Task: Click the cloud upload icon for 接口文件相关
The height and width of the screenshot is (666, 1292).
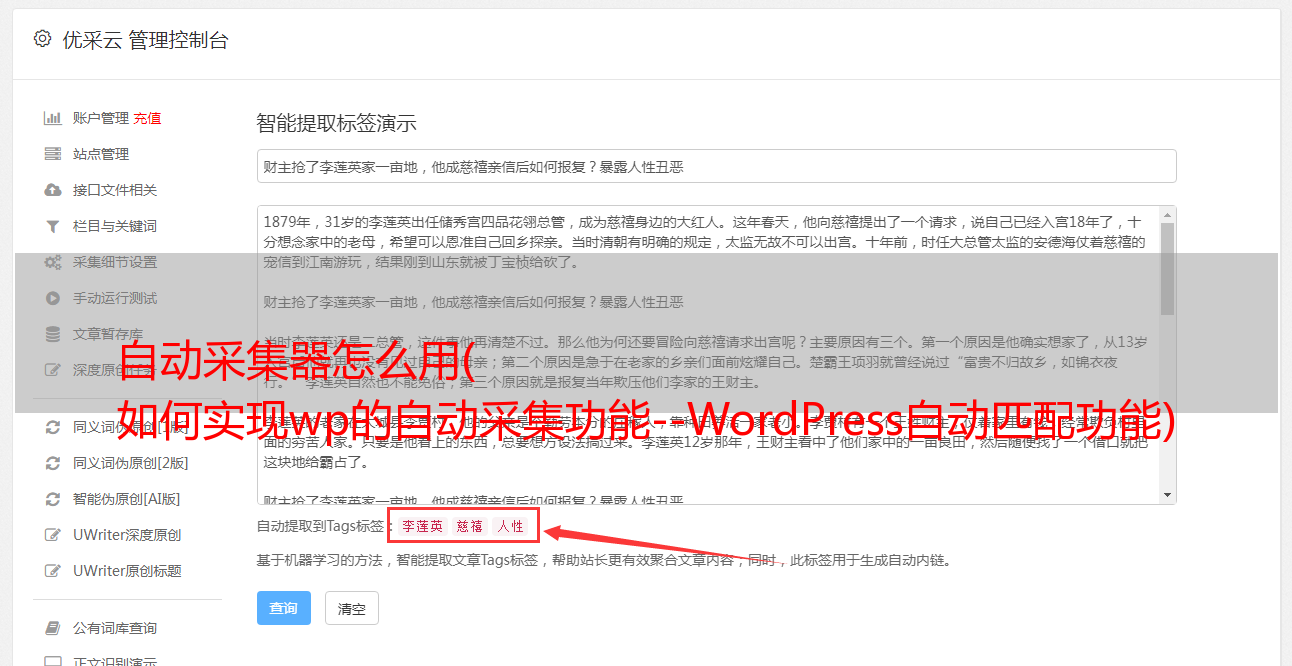Action: click(x=53, y=190)
